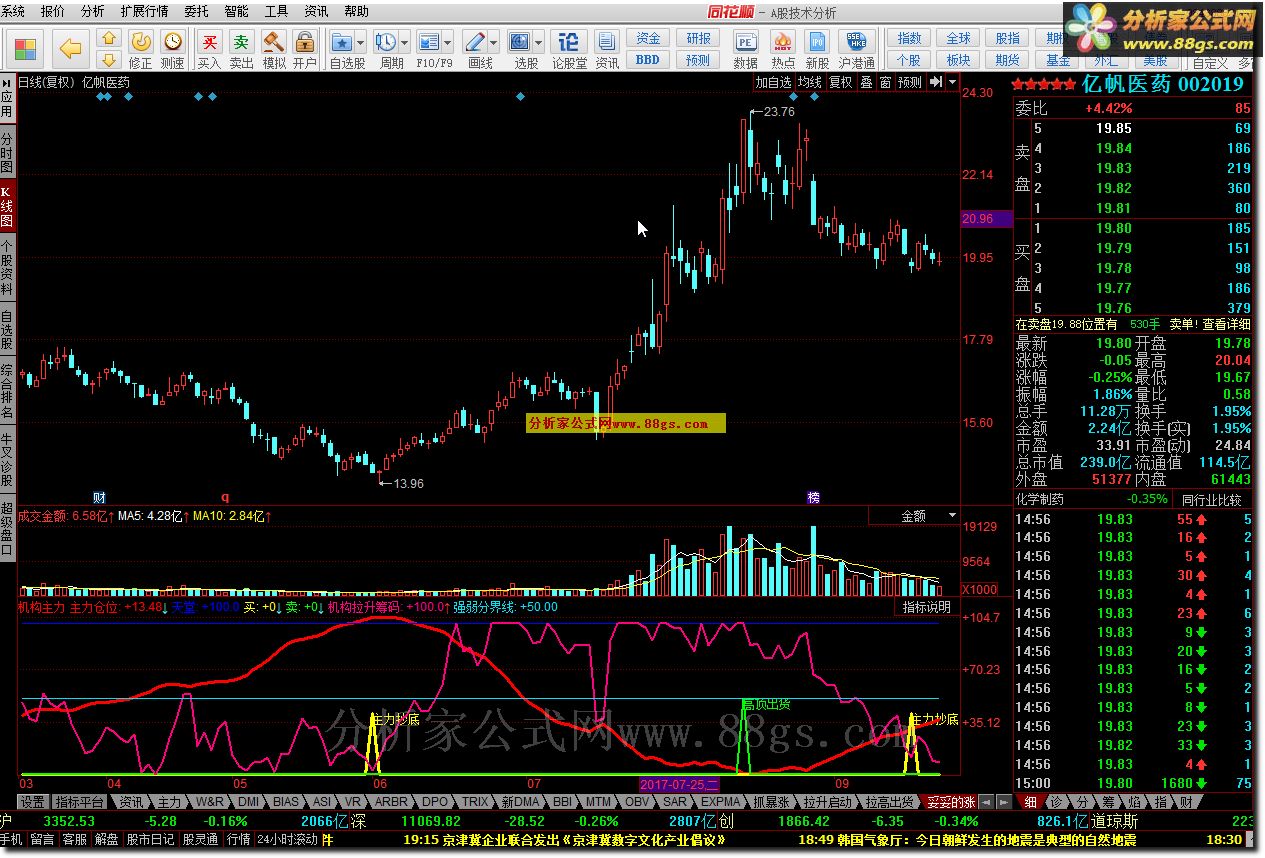The image size is (1265, 858).
Task: Open 股市日记 in status bar
Action: pyautogui.click(x=153, y=840)
